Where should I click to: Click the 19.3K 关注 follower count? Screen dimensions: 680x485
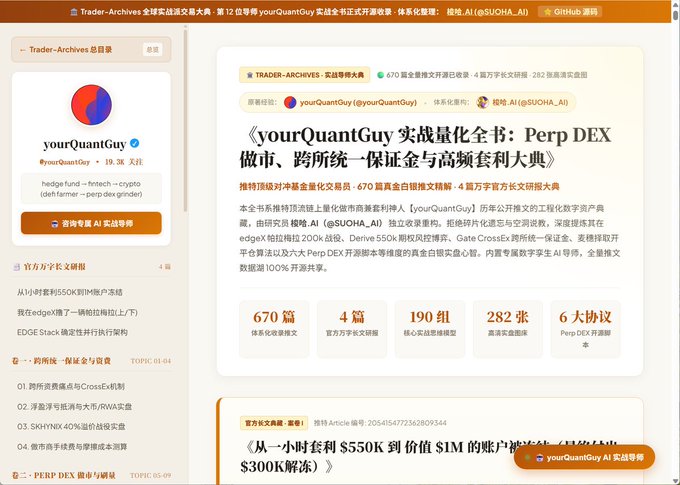(124, 162)
